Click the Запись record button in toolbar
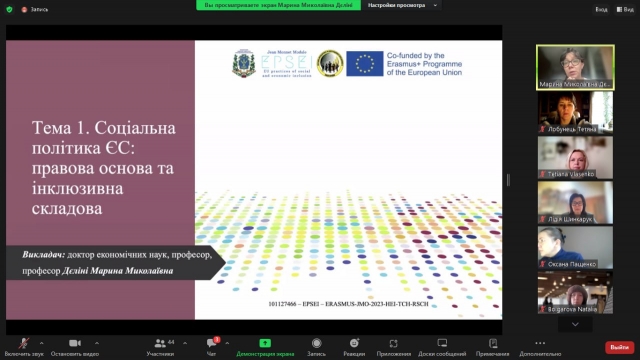This screenshot has height=360, width=640. pyautogui.click(x=316, y=347)
